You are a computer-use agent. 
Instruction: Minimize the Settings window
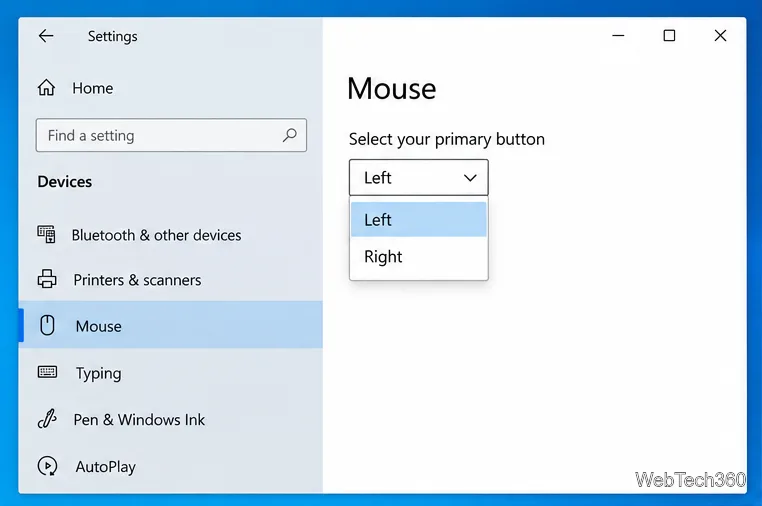(618, 35)
